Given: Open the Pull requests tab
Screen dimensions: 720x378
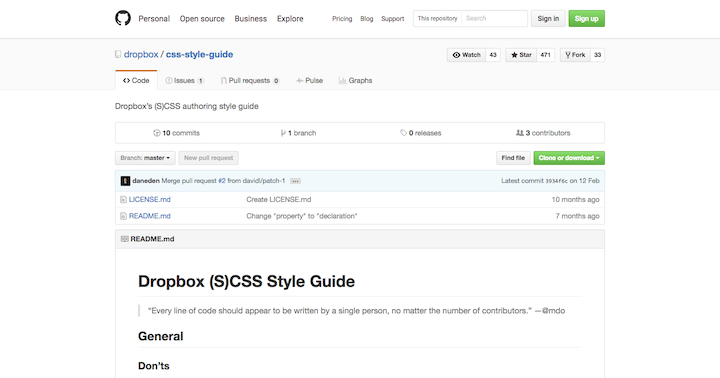Looking at the screenshot, I should [250, 80].
